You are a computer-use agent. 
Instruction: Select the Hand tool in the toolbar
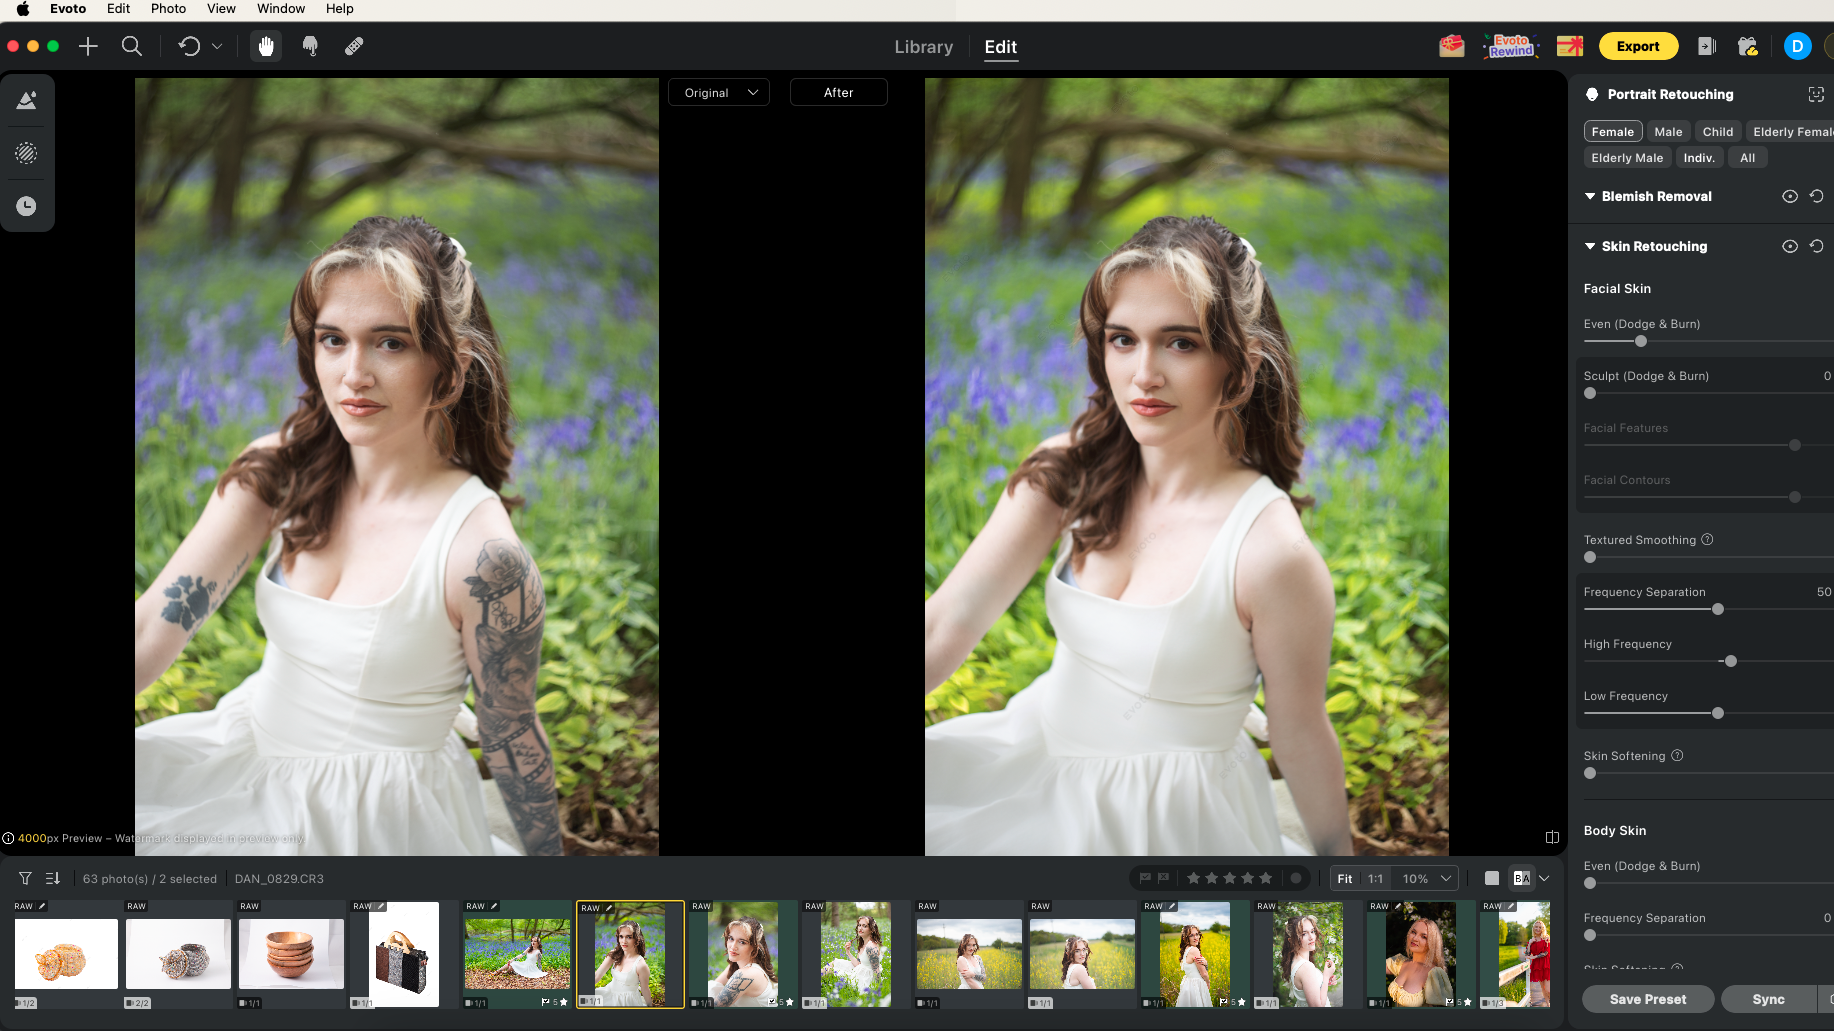click(x=265, y=46)
